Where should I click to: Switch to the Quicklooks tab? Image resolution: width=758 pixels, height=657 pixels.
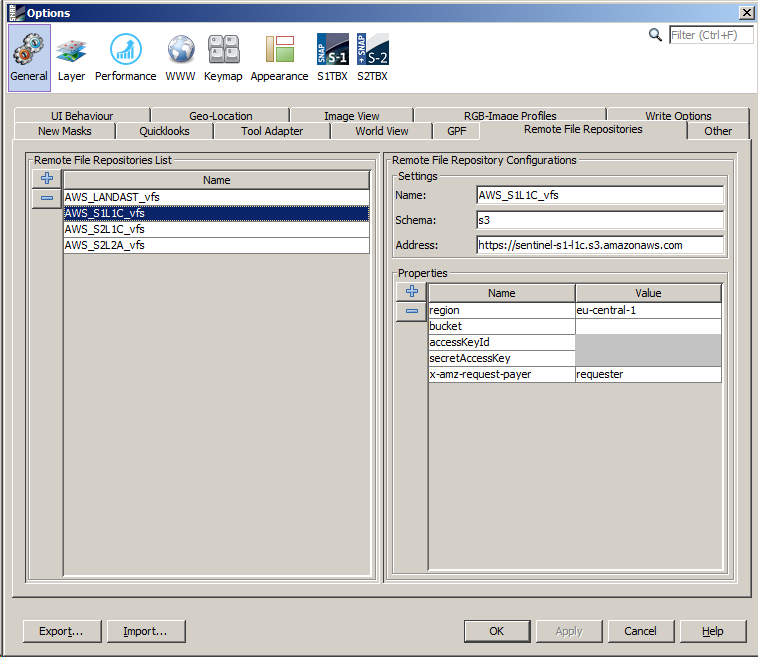(164, 131)
